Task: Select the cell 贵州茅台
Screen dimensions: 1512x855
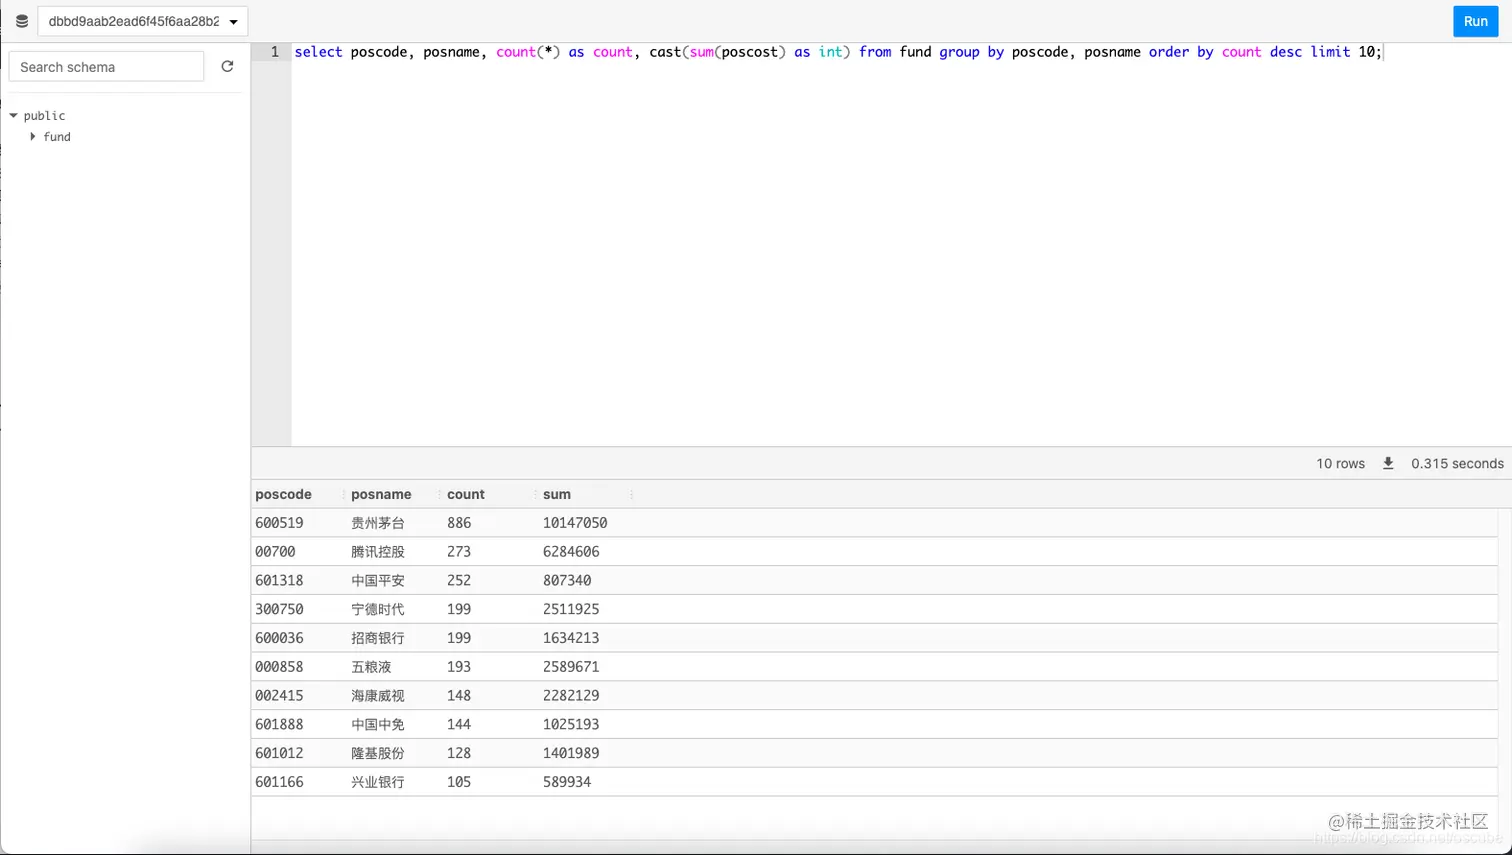Action: (377, 523)
